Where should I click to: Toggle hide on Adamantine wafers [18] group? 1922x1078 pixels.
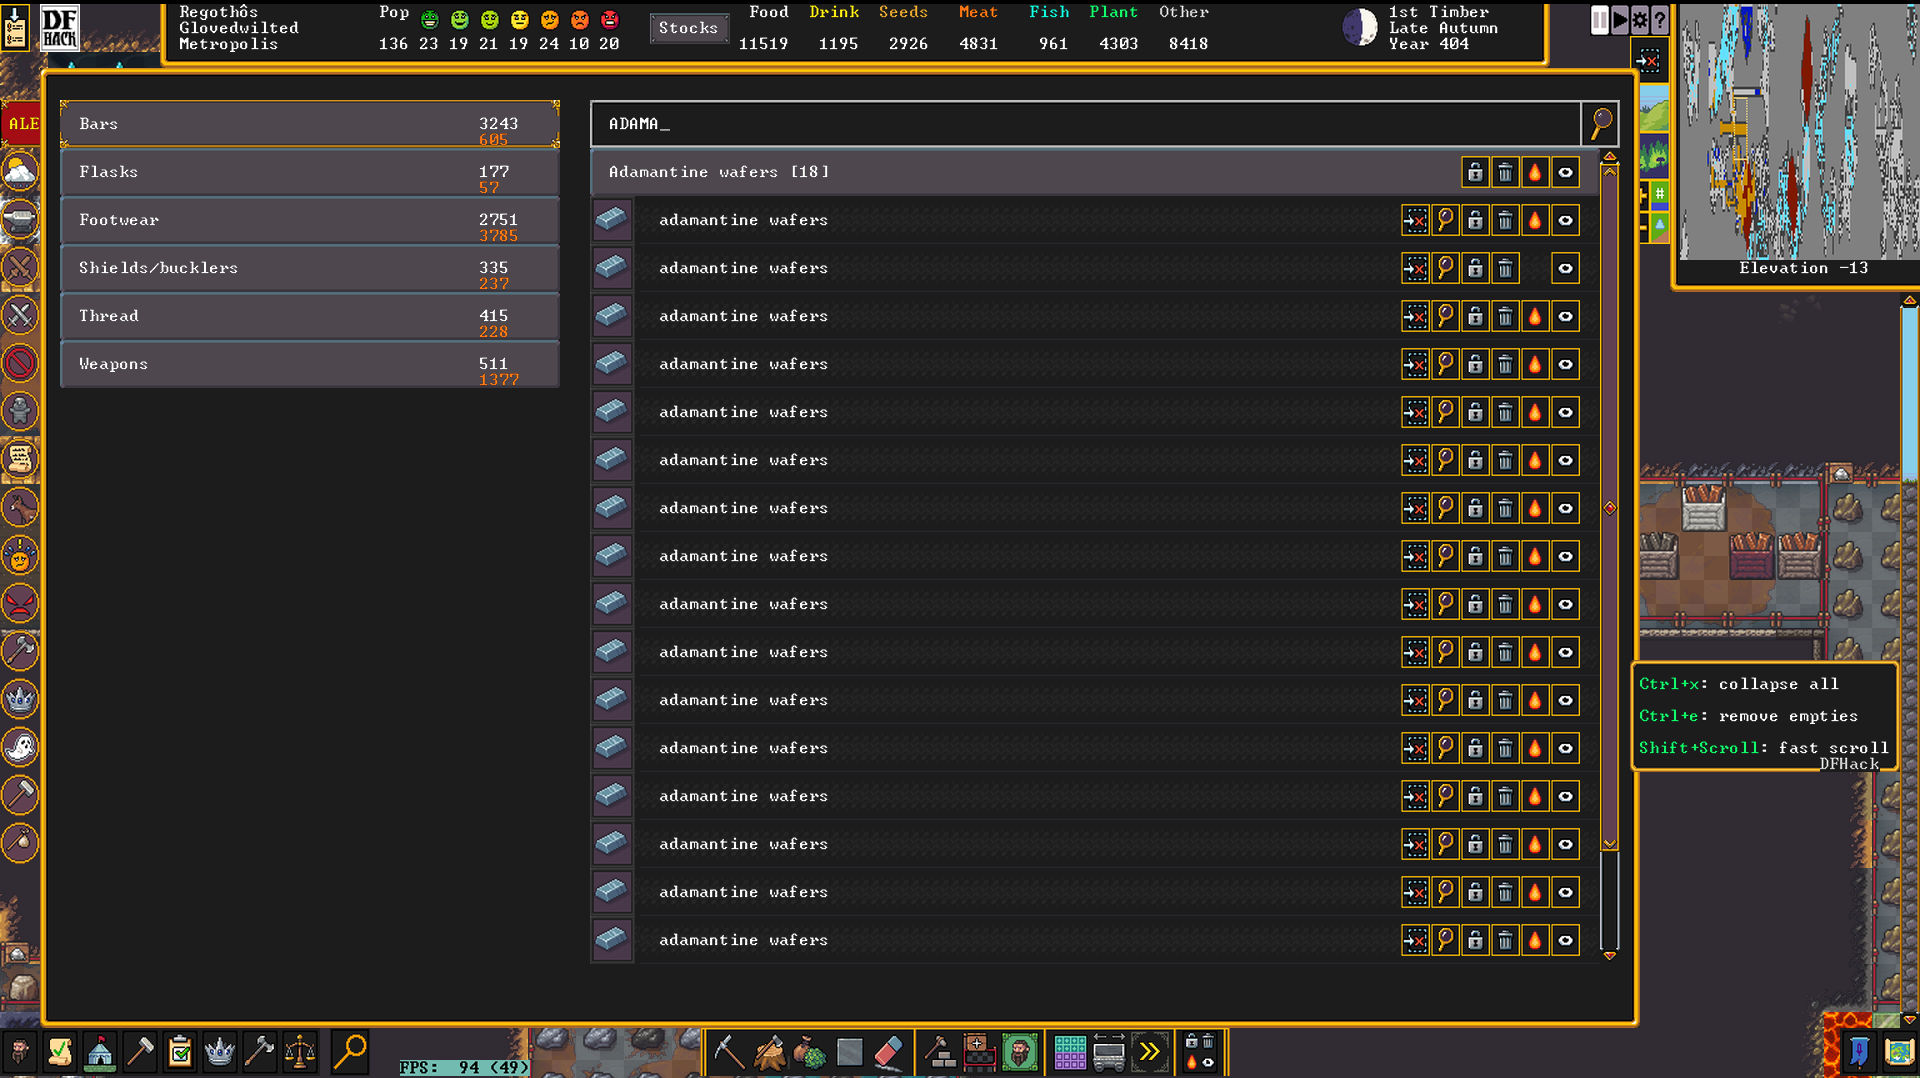(x=1565, y=172)
